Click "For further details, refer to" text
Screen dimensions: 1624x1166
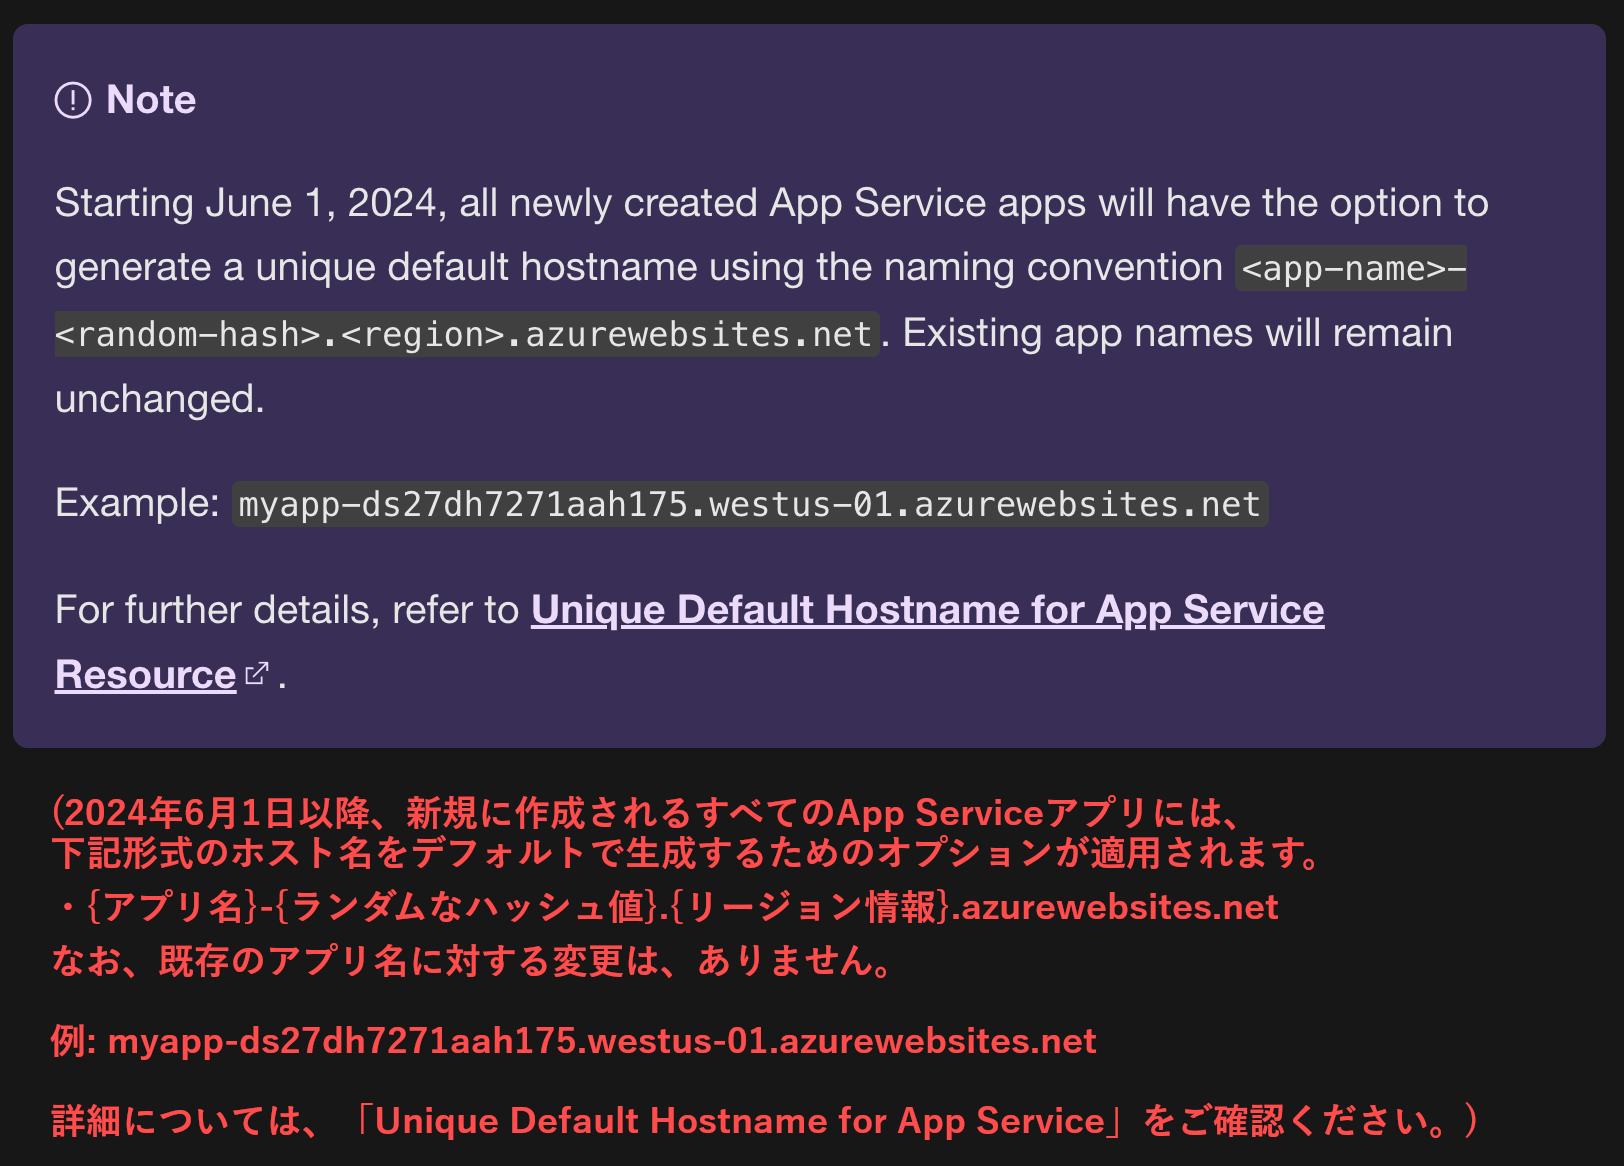(287, 610)
